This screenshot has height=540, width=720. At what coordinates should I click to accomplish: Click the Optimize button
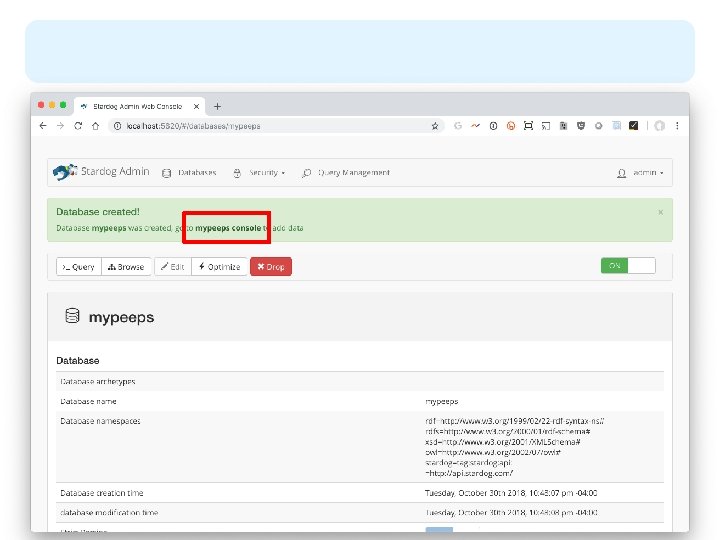pos(219,267)
